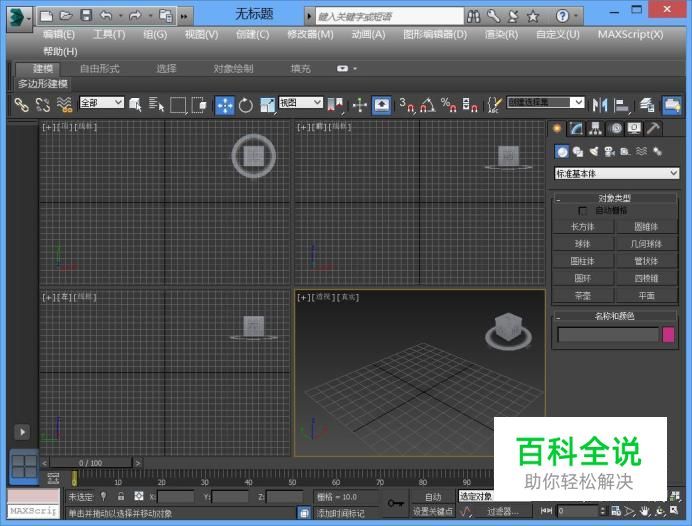Click the 长方体 button

pos(582,227)
